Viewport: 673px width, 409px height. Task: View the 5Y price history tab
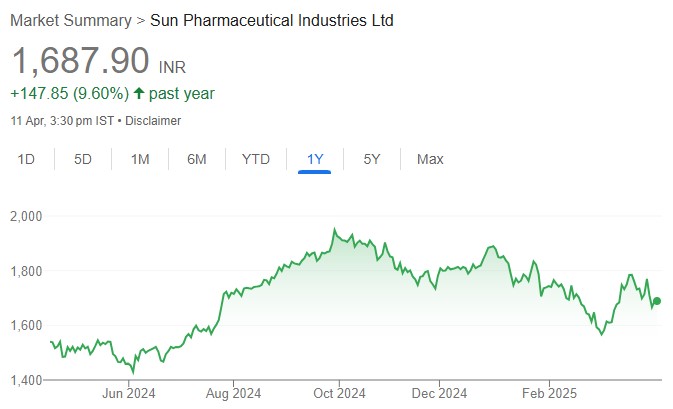pyautogui.click(x=372, y=159)
